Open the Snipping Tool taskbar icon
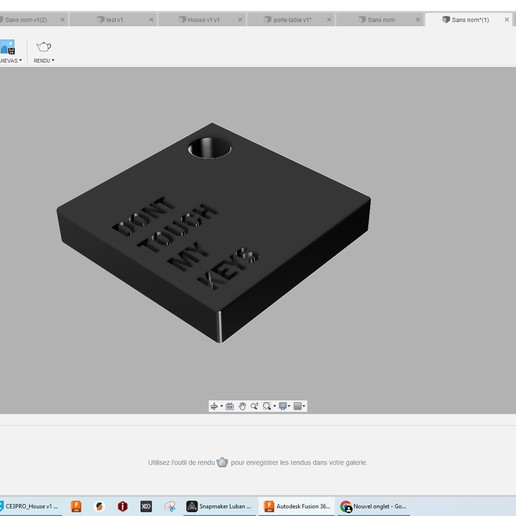The image size is (516, 516). click(170, 506)
